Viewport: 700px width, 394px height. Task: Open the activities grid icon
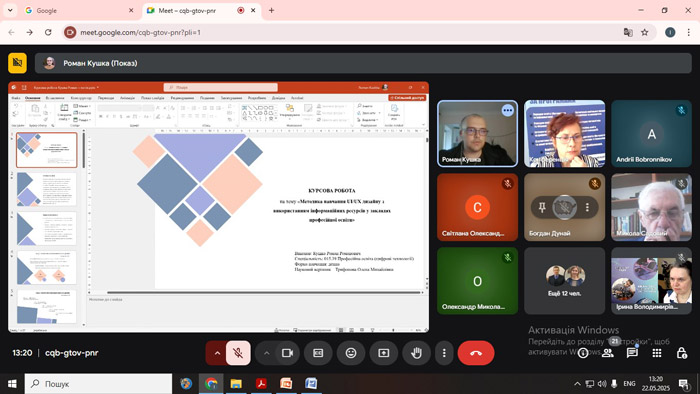pyautogui.click(x=657, y=353)
